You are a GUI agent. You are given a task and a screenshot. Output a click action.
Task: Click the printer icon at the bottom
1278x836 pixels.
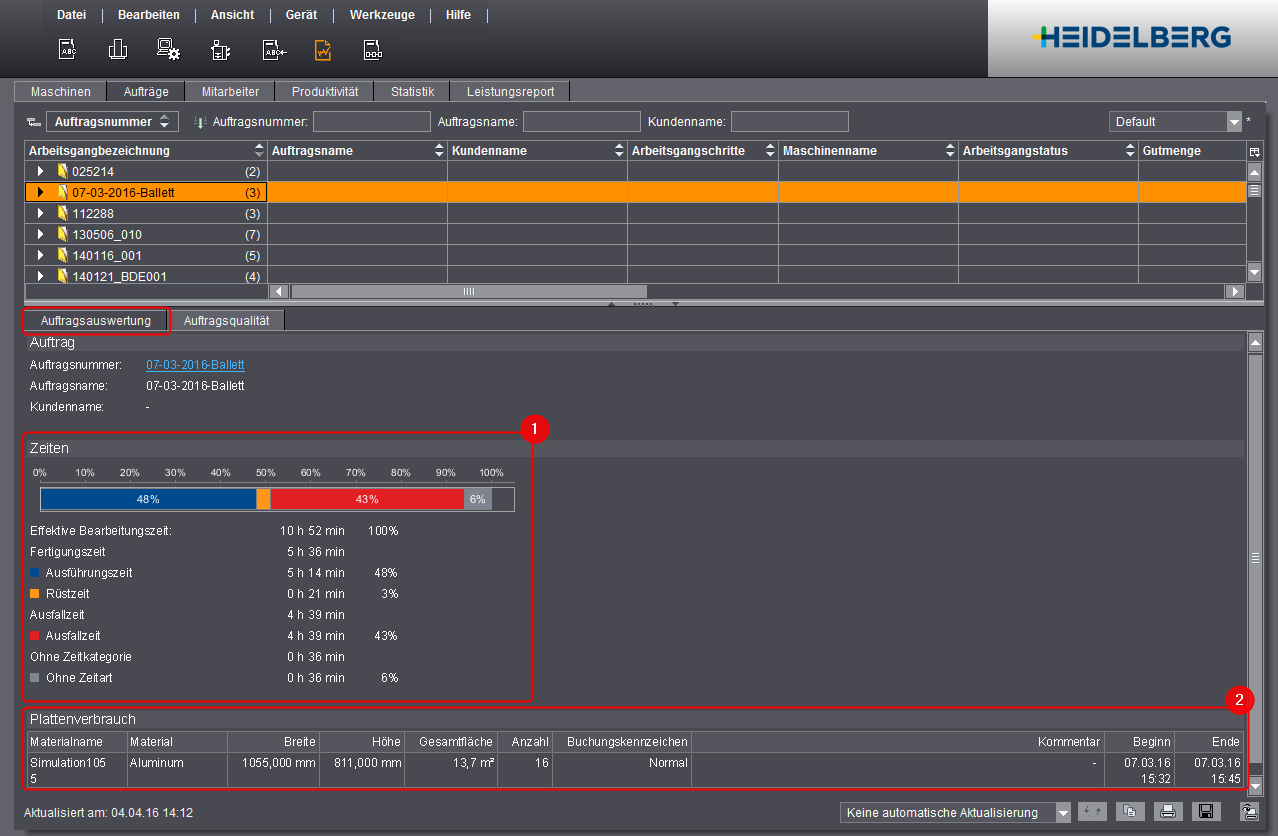(1168, 812)
